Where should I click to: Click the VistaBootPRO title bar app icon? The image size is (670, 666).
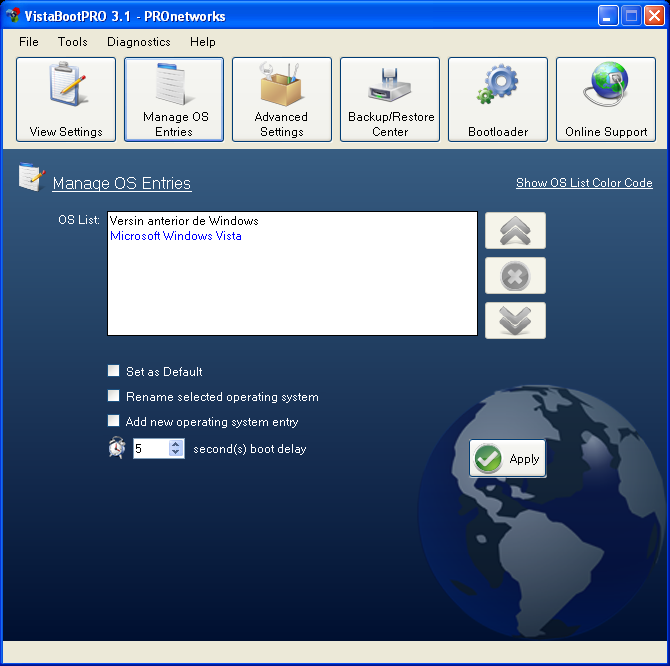click(13, 15)
